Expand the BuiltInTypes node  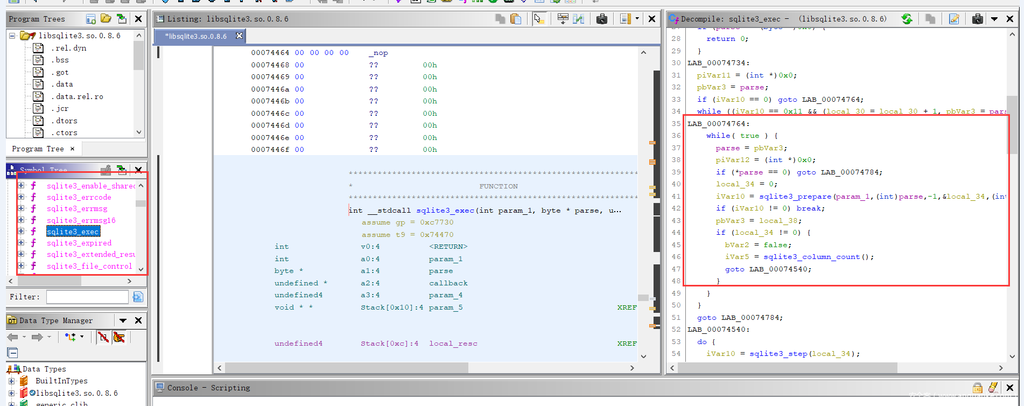(x=10, y=381)
